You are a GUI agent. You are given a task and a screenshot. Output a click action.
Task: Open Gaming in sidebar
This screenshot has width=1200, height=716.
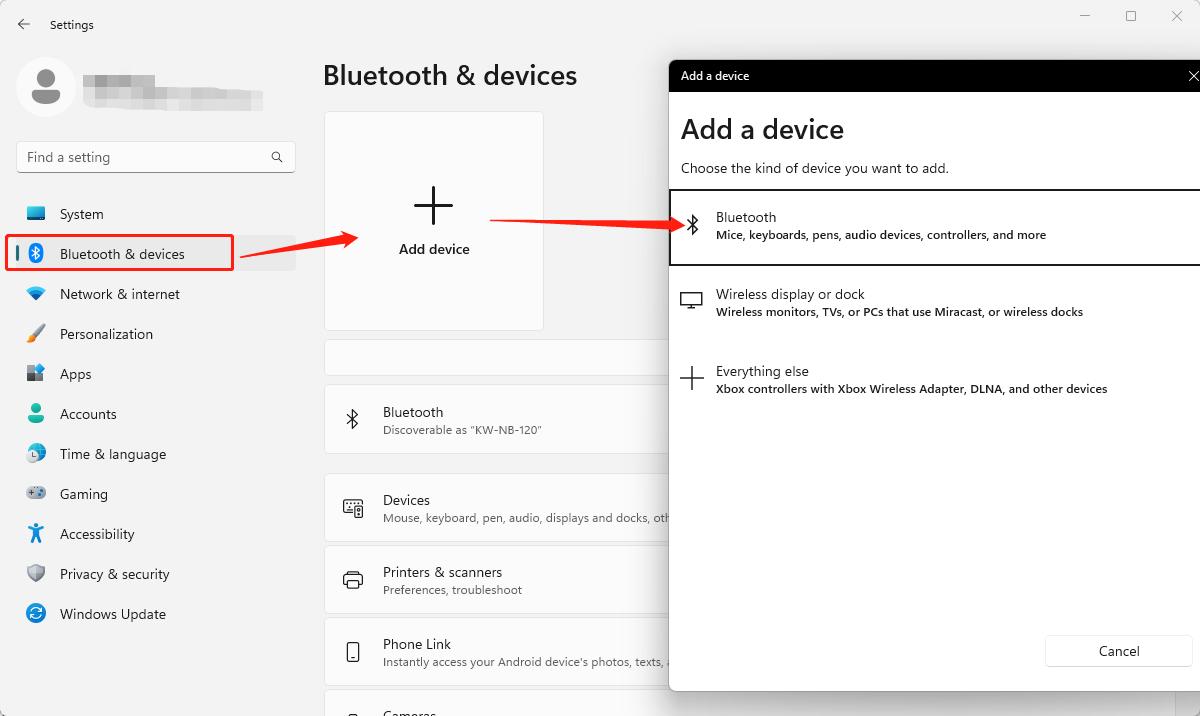tap(155, 494)
